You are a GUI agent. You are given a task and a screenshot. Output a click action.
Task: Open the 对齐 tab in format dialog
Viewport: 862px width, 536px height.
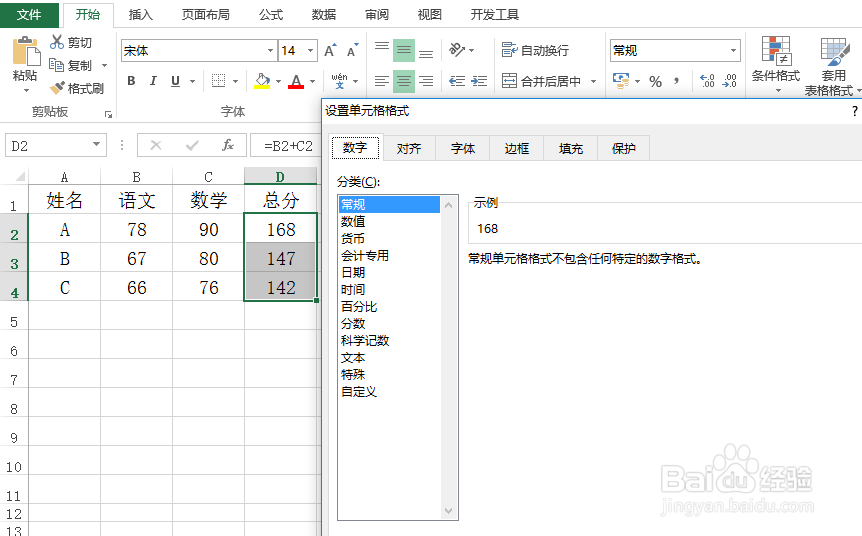coord(409,148)
